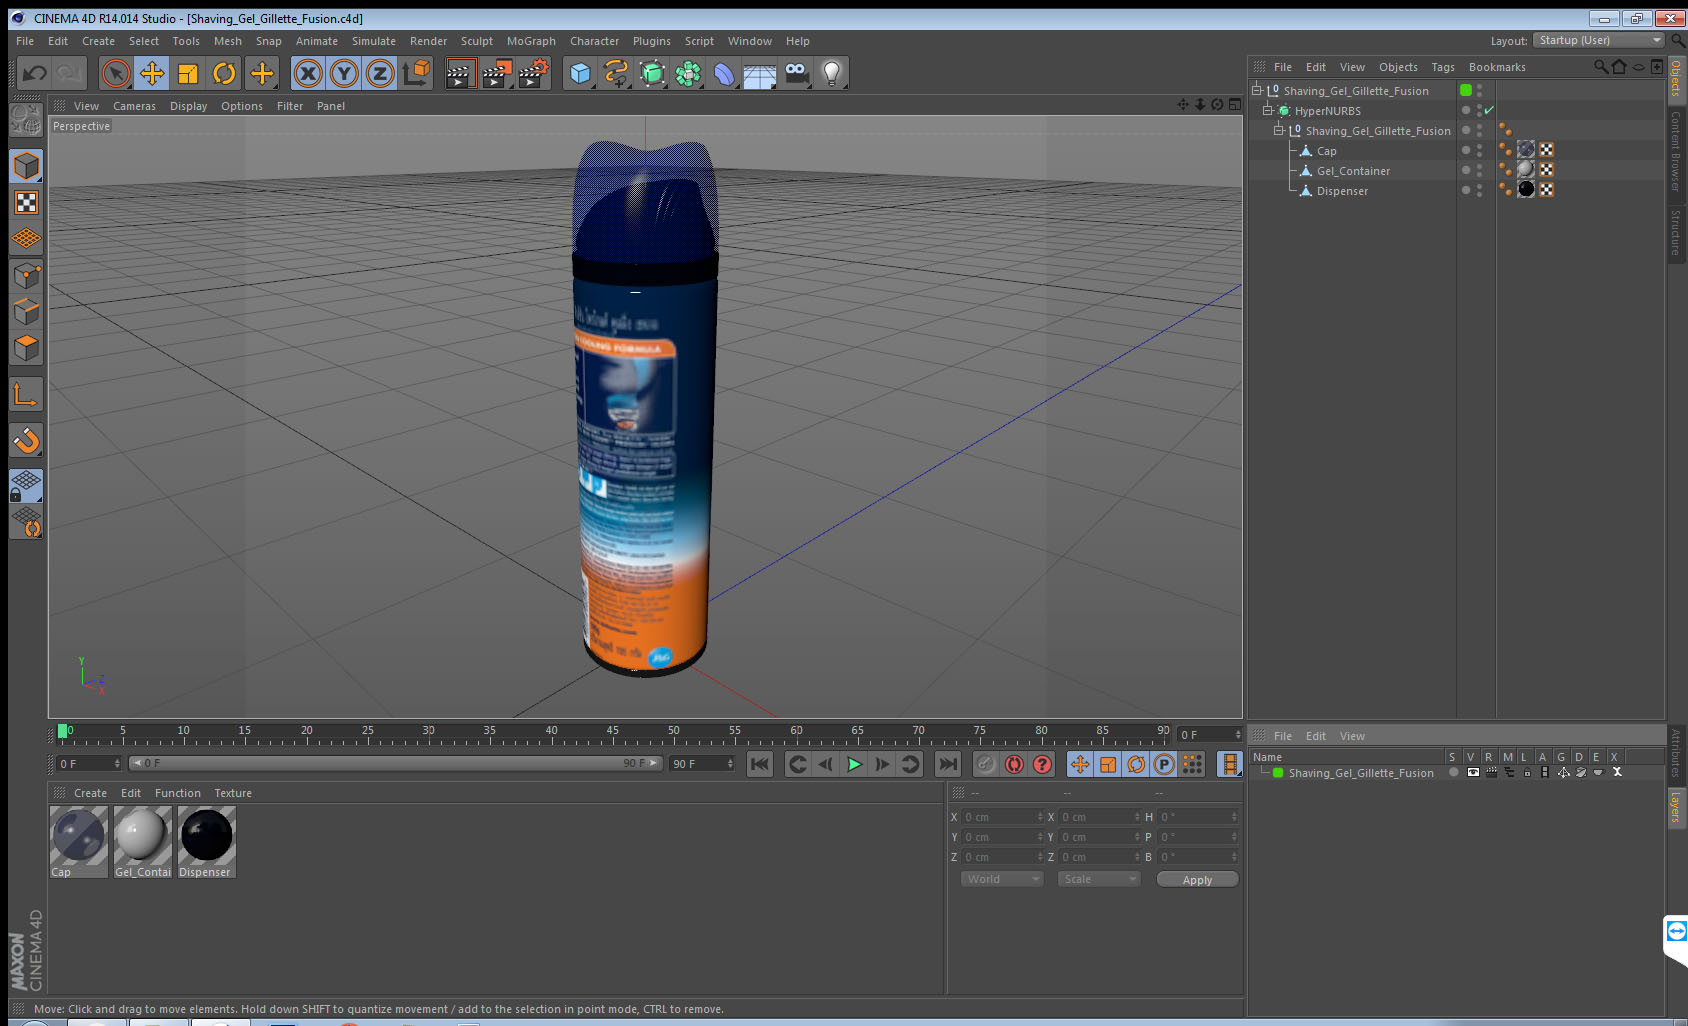1688x1026 pixels.
Task: Open the MoGraph menu
Action: (x=531, y=41)
